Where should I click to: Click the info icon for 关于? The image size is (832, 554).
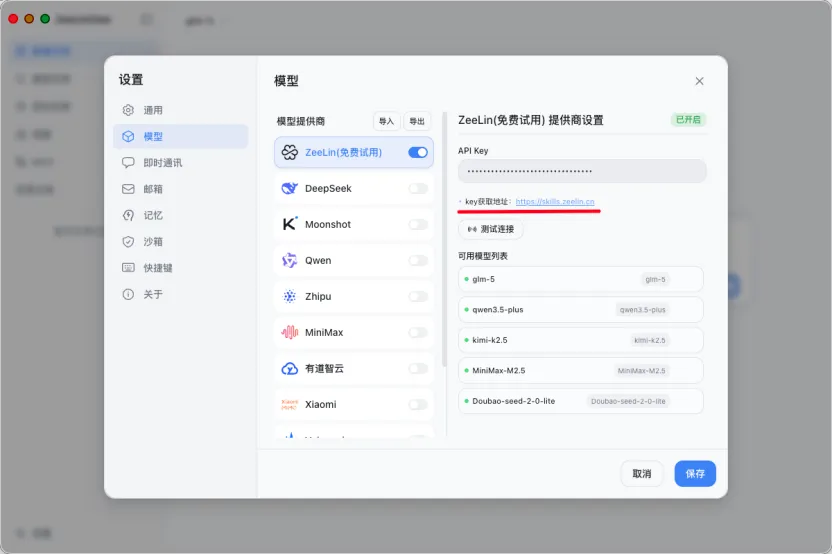[128, 294]
